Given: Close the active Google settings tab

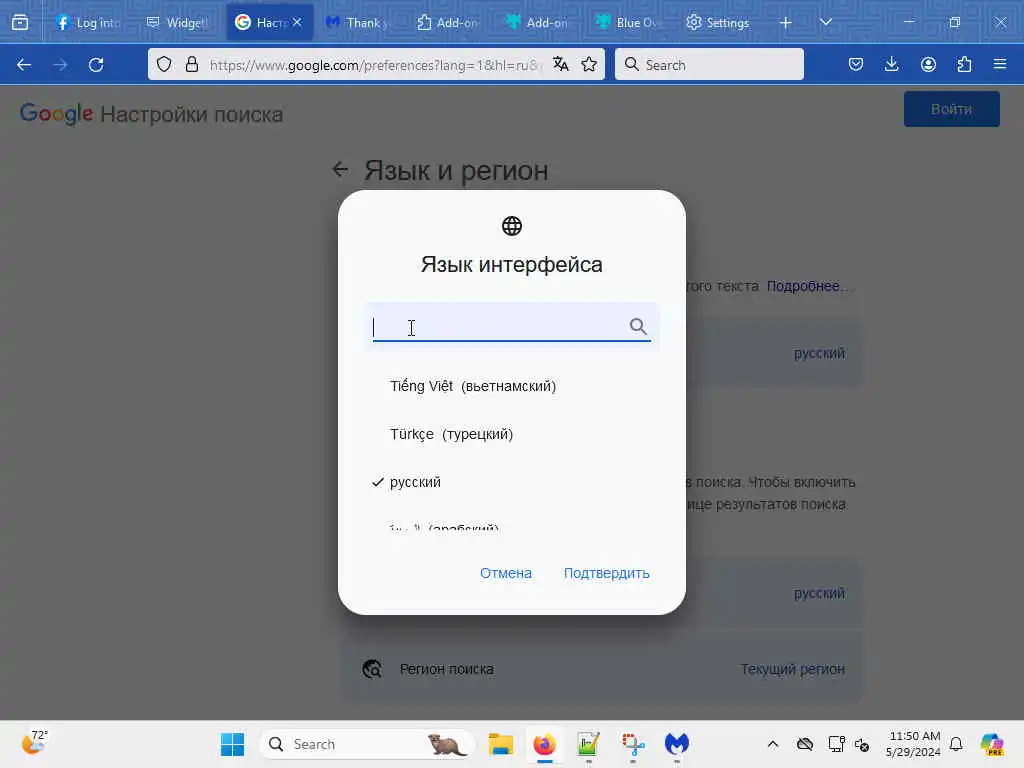Looking at the screenshot, I should [x=297, y=22].
